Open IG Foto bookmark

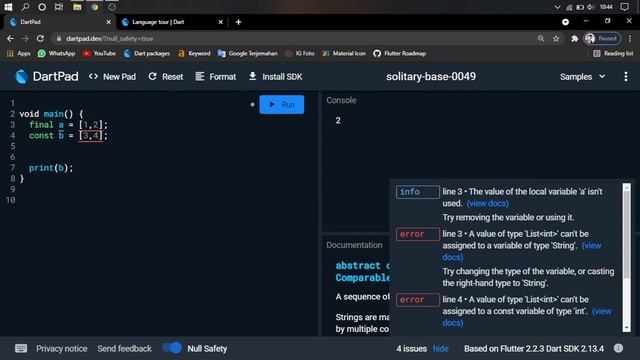[x=300, y=53]
